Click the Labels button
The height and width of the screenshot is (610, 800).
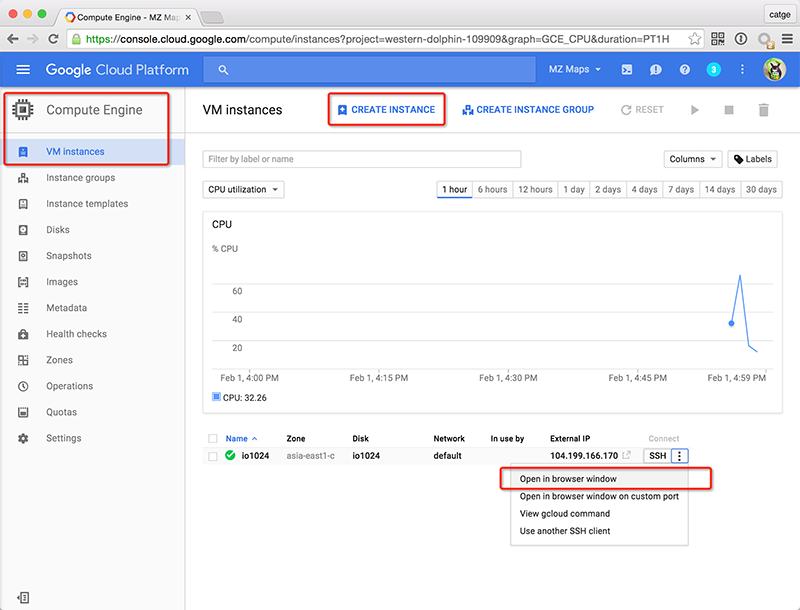753,159
